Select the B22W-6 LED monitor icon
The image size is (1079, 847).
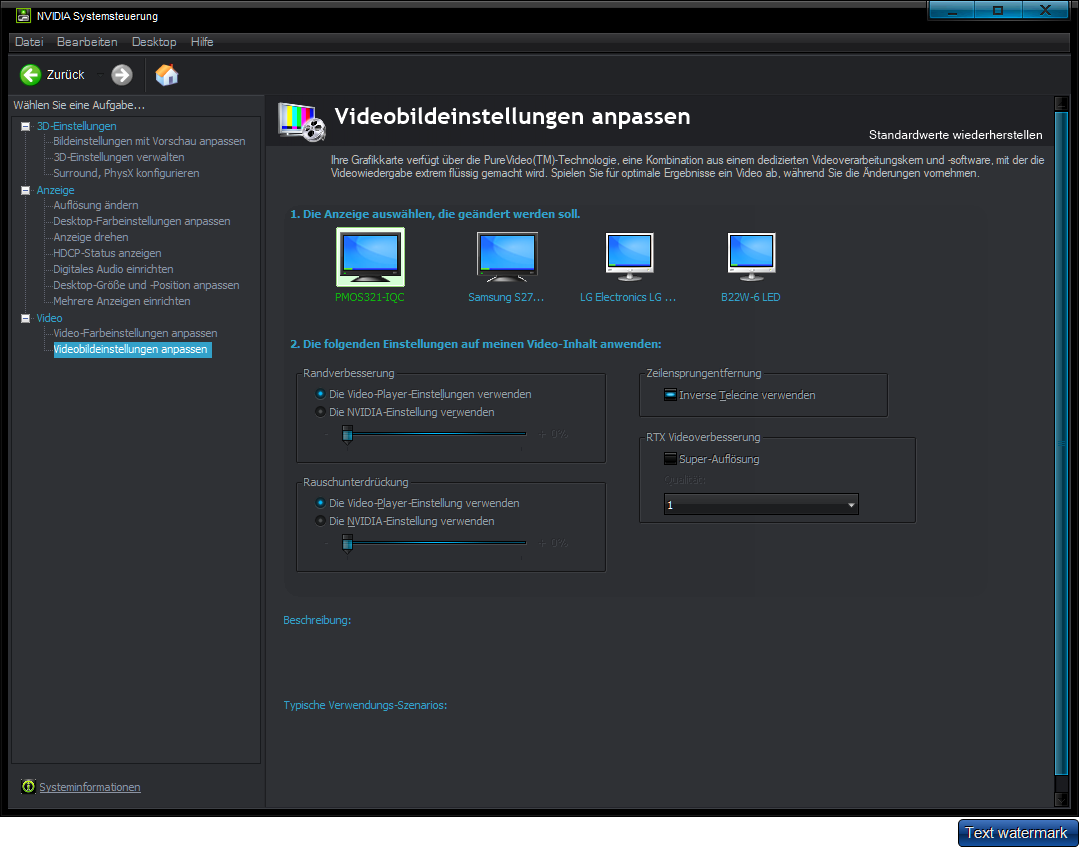(751, 257)
